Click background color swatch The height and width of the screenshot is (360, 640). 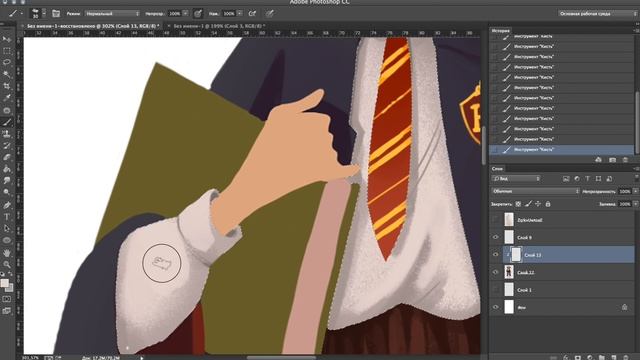[10, 288]
